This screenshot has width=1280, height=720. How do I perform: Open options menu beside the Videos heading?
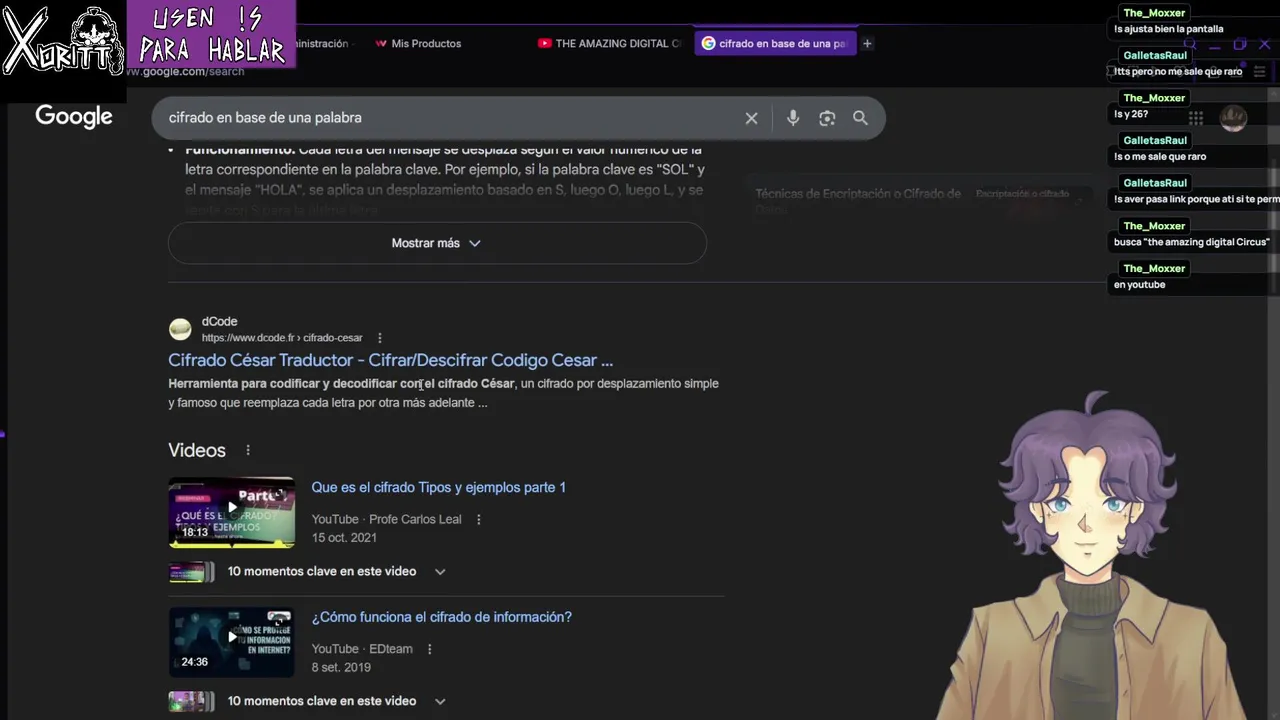[248, 450]
